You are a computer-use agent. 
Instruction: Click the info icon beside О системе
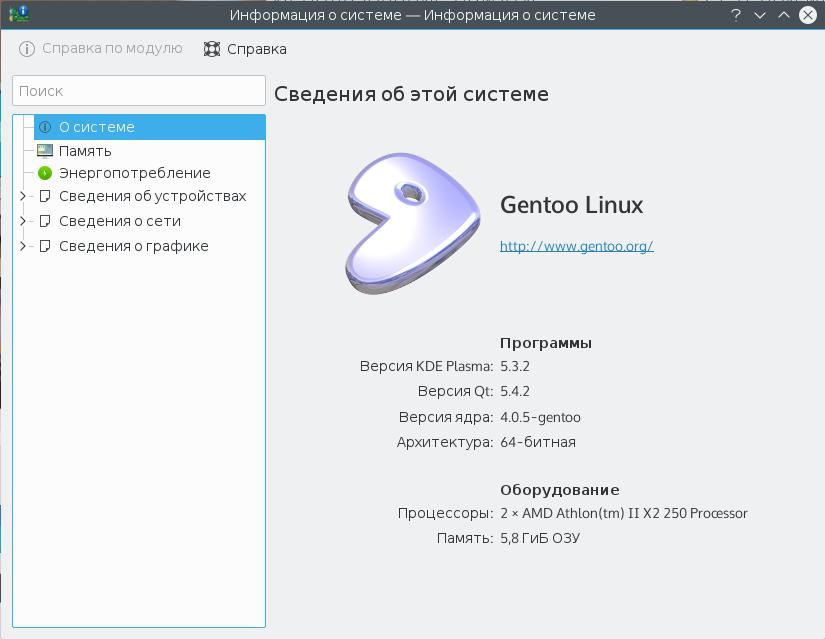[44, 128]
